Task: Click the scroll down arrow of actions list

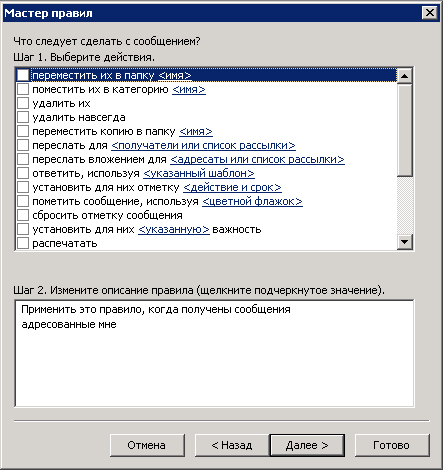Action: click(x=405, y=241)
